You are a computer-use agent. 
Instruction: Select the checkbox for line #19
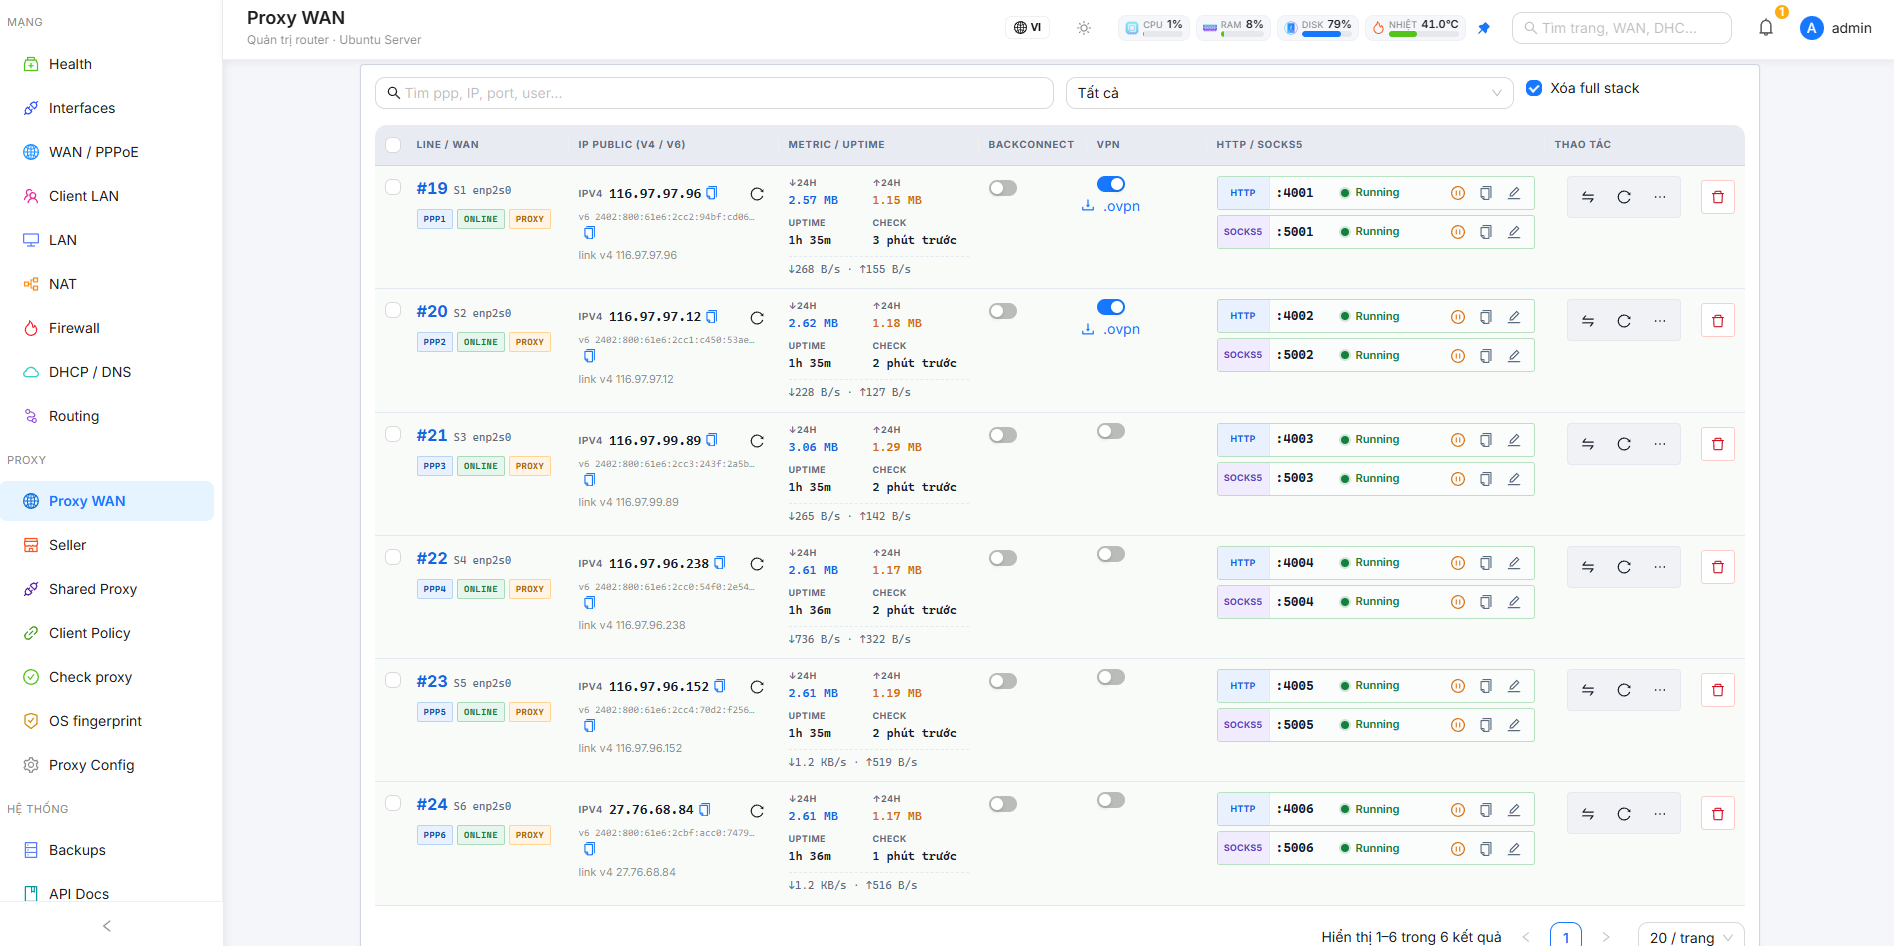pyautogui.click(x=393, y=187)
